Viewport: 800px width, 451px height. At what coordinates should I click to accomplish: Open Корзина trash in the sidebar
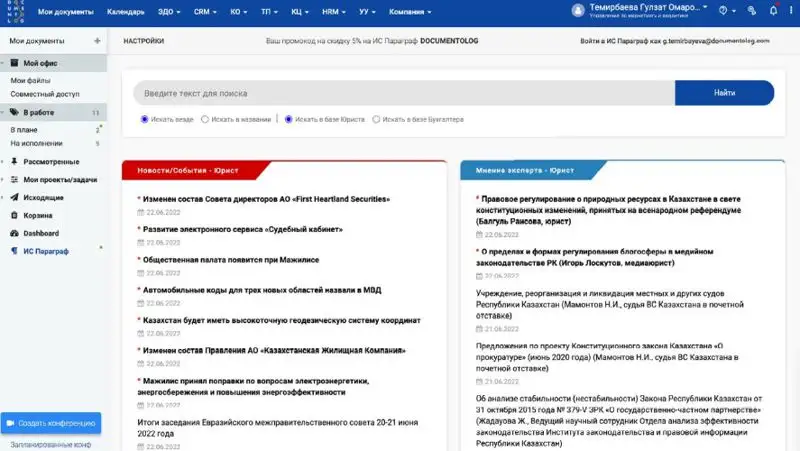(38, 215)
